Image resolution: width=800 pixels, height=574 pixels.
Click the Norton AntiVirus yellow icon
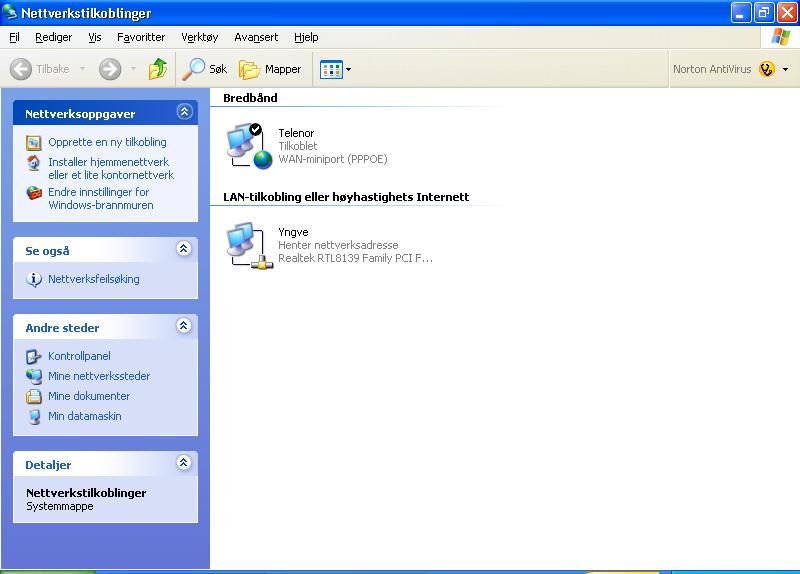coord(766,69)
